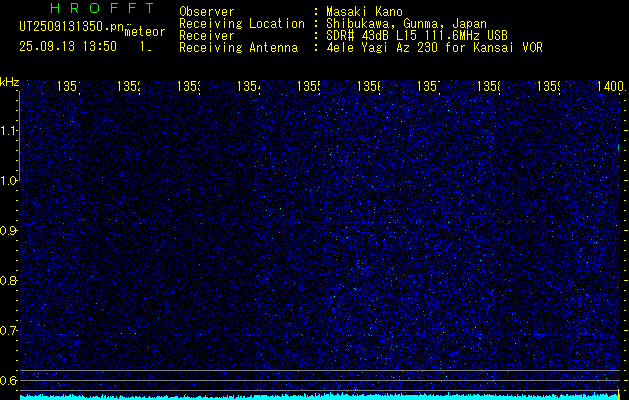
Task: Select the filename UT2509131350 text
Action: [69, 26]
